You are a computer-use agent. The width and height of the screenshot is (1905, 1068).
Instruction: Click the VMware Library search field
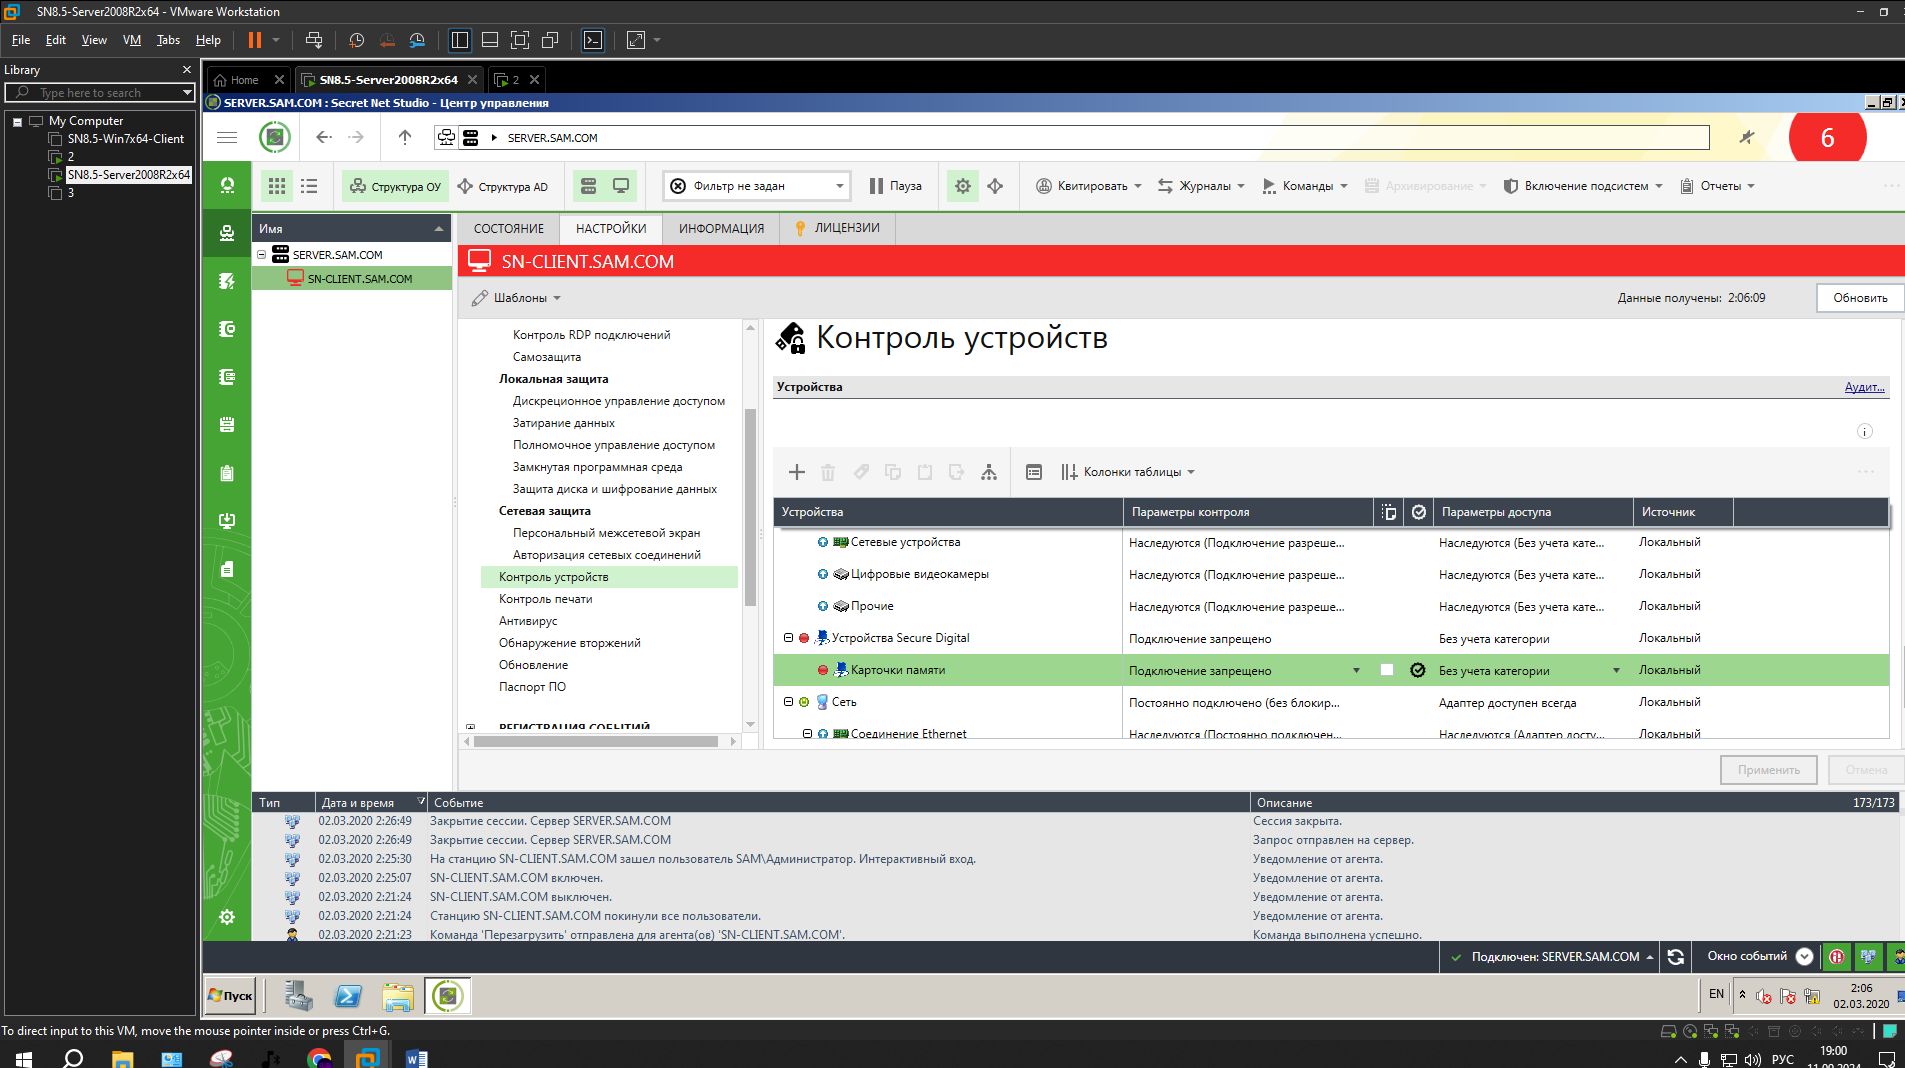[x=100, y=93]
